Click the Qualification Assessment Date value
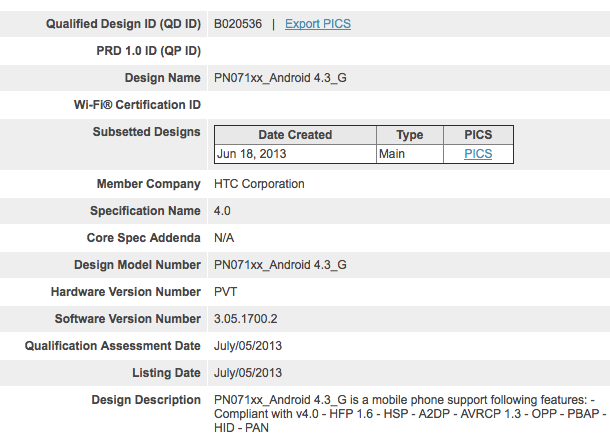The image size is (610, 441). [x=249, y=346]
